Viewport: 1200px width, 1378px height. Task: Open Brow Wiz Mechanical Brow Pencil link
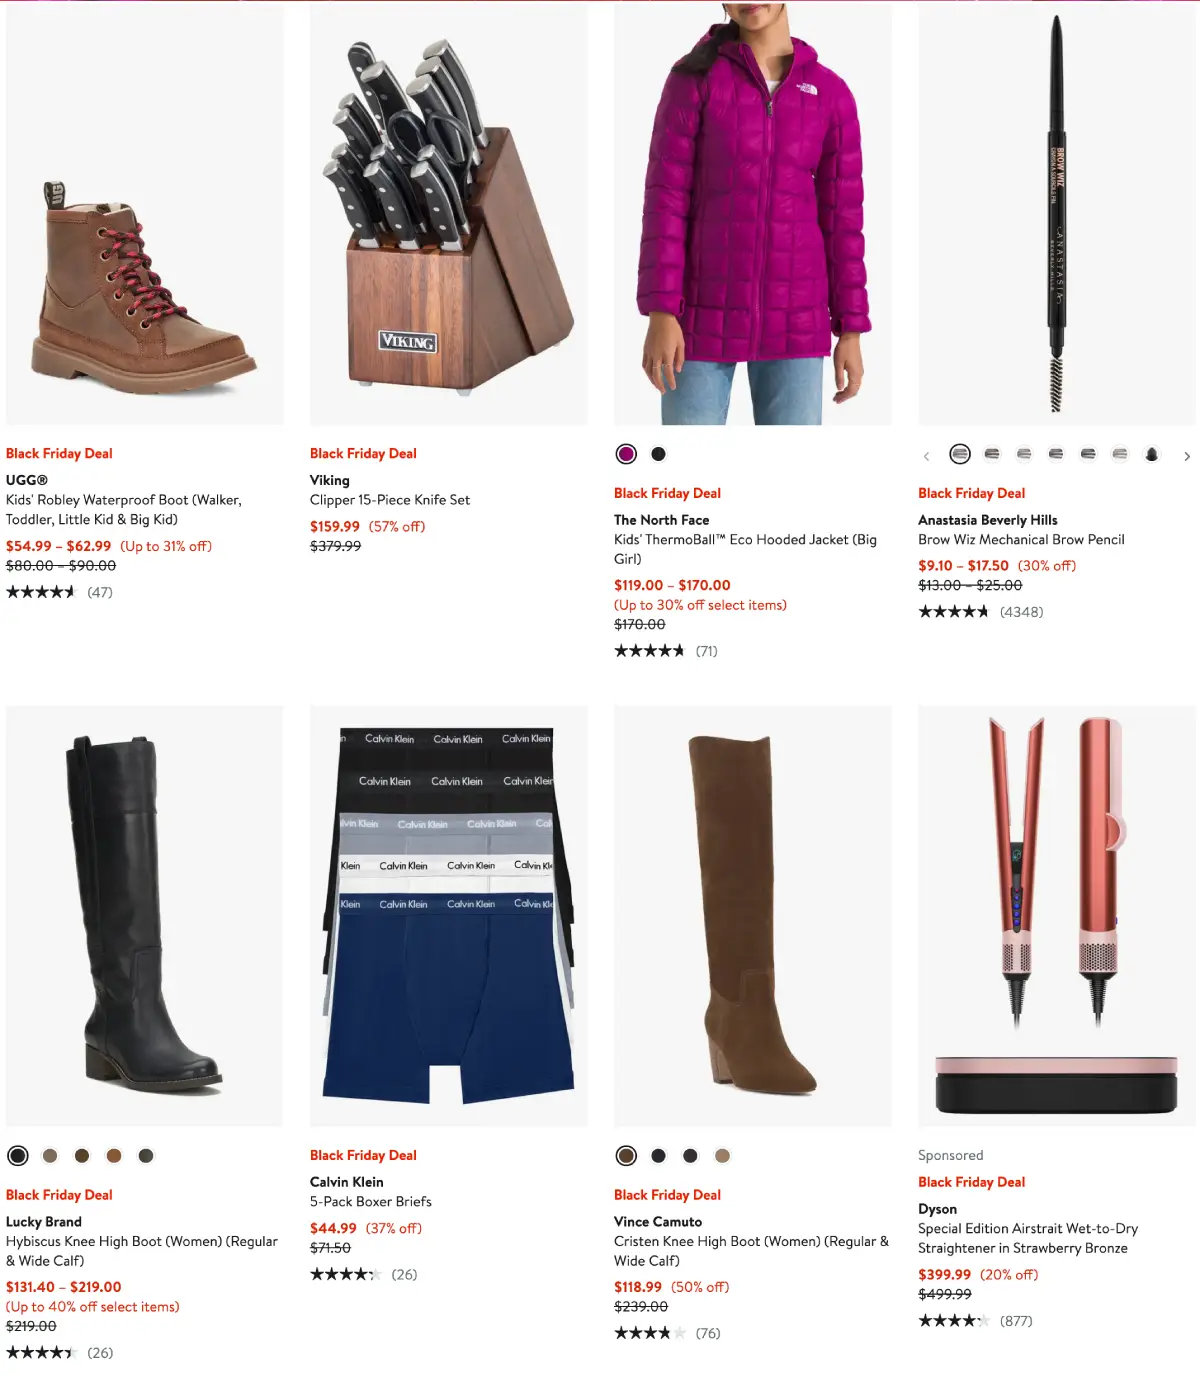[1021, 539]
